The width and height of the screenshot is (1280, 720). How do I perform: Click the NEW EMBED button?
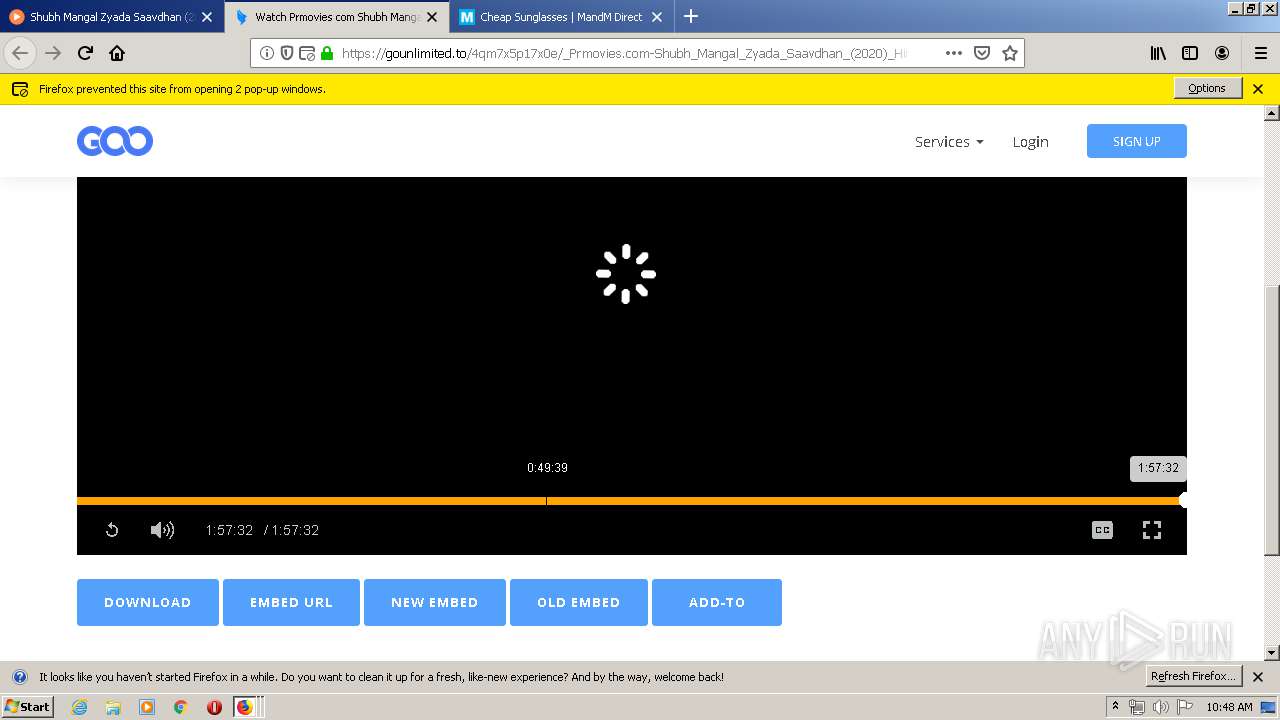tap(435, 602)
